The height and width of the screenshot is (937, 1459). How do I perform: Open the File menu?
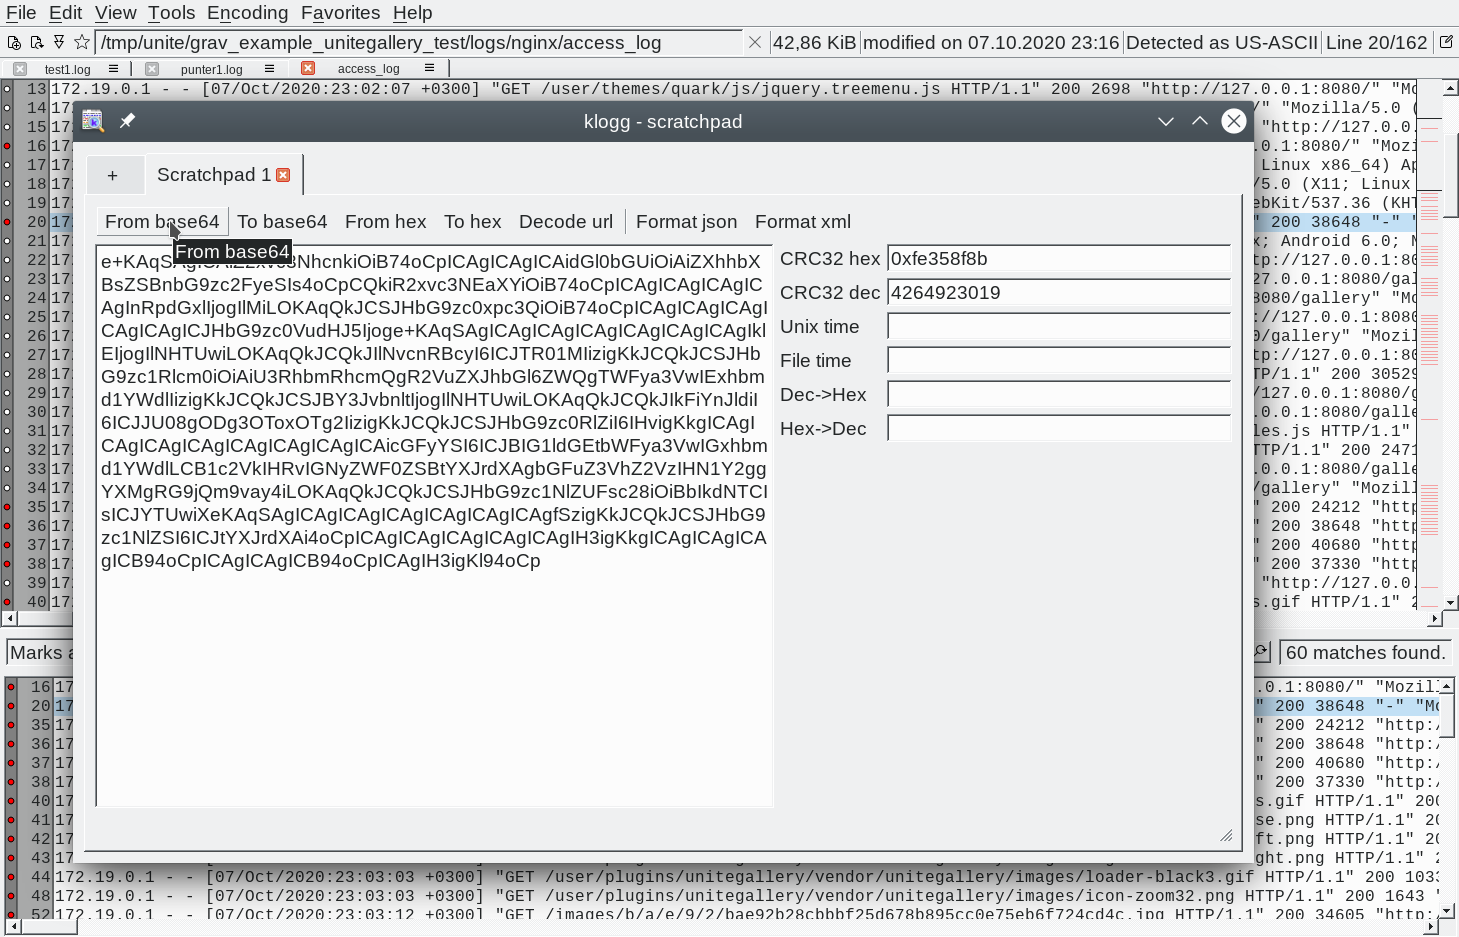click(21, 13)
